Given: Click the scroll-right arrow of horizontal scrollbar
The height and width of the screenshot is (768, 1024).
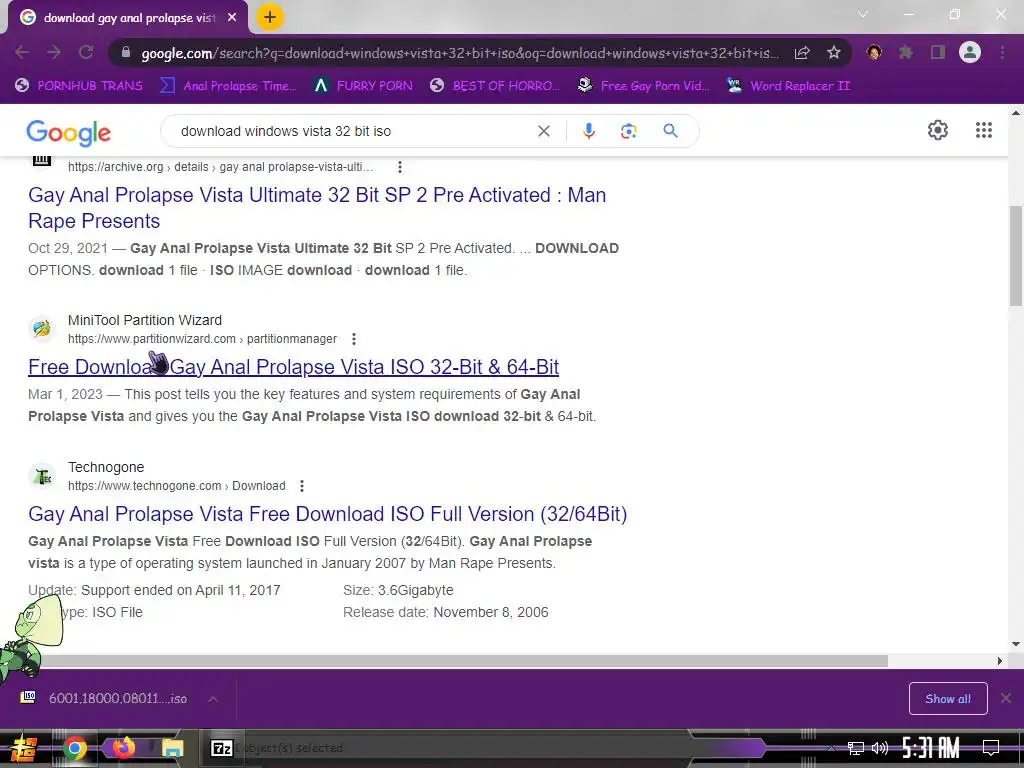Looking at the screenshot, I should 1000,661.
